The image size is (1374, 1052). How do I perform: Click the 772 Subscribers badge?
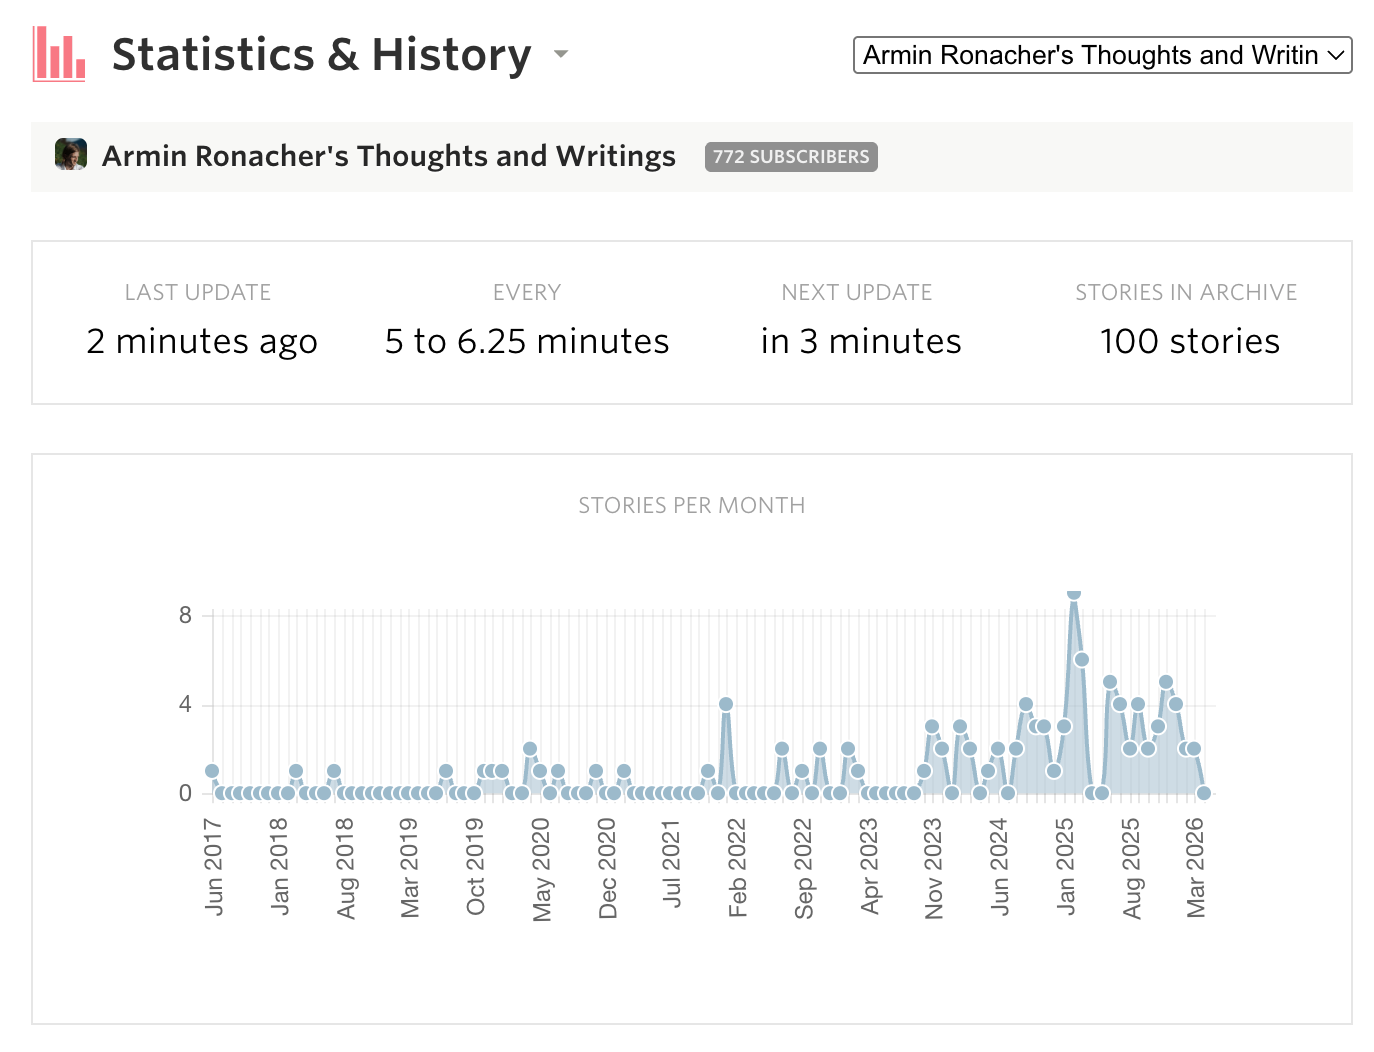click(790, 157)
